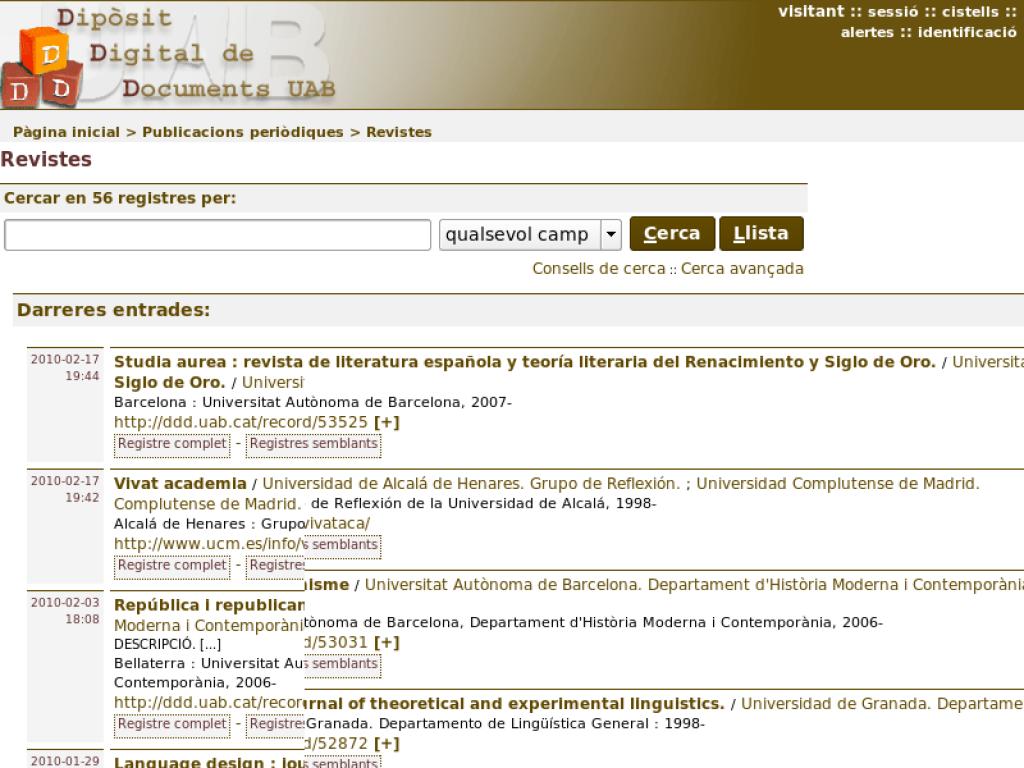Screen dimensions: 1024x768
Task: Open the 'Consells de cerca' link
Action: point(598,268)
